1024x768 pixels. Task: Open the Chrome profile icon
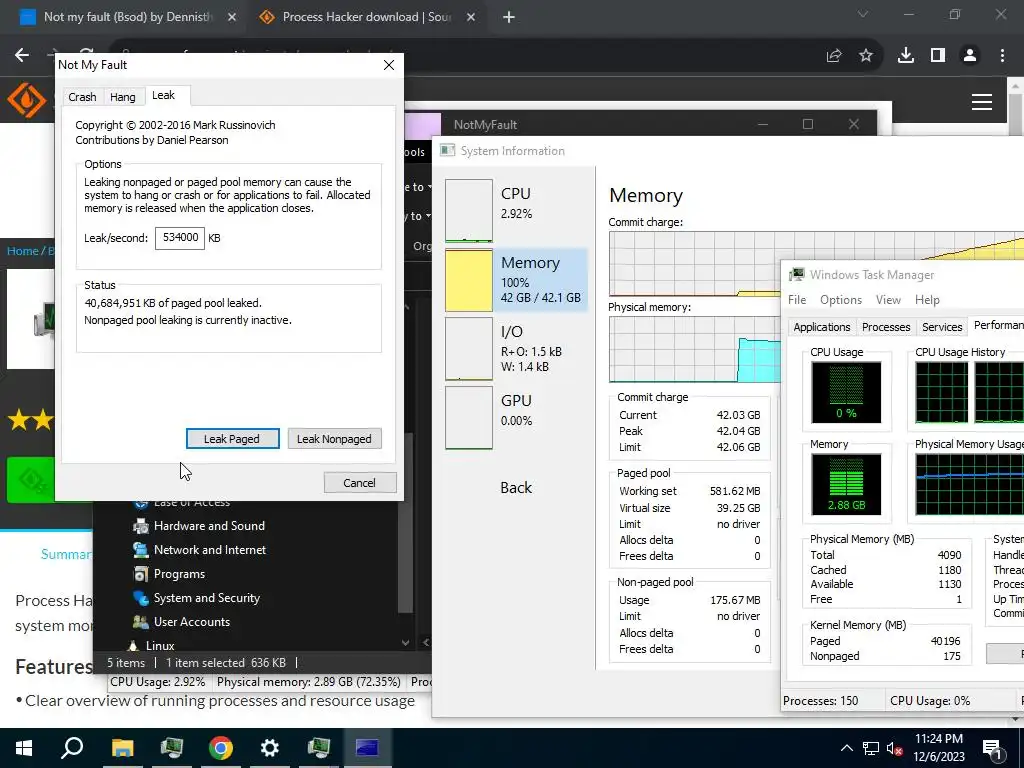(970, 56)
